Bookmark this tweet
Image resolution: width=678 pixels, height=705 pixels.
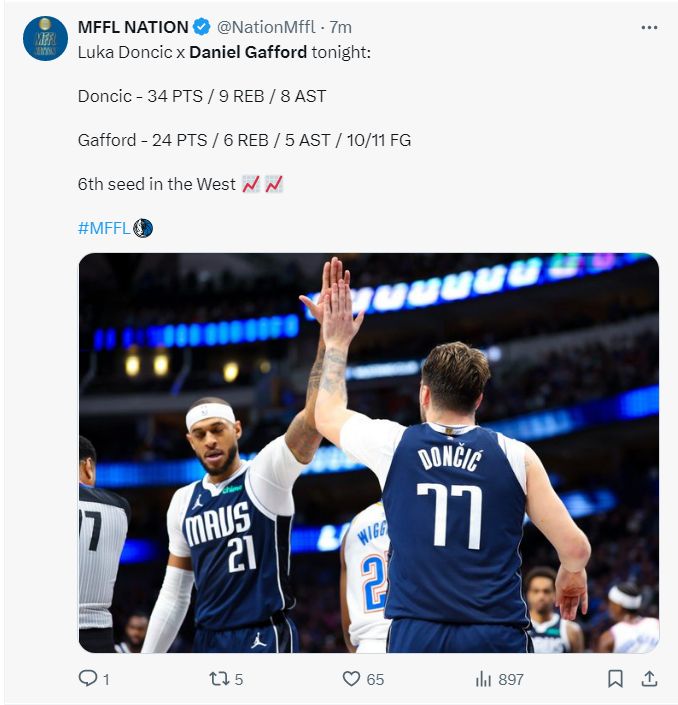click(x=615, y=678)
